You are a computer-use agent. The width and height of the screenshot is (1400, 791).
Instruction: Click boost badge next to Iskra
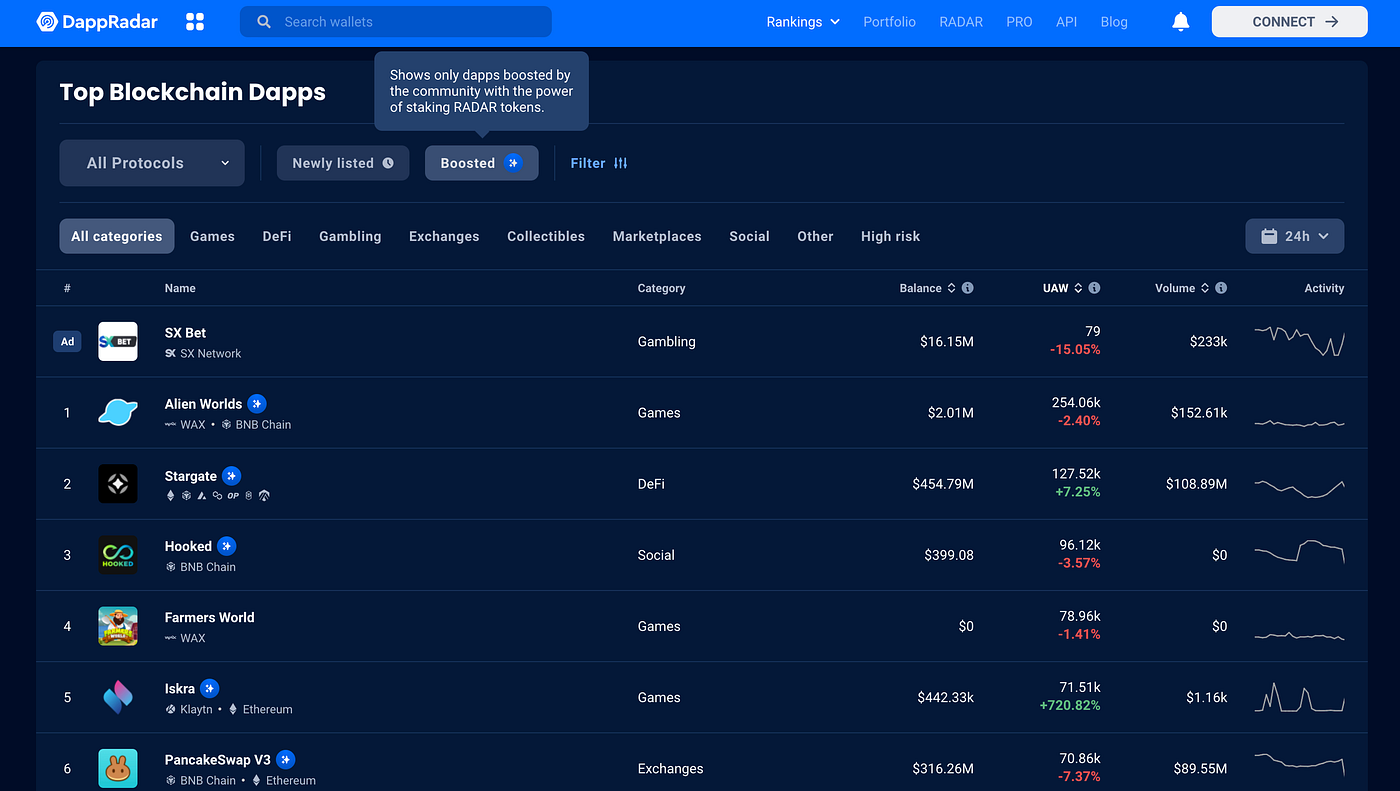tap(209, 688)
